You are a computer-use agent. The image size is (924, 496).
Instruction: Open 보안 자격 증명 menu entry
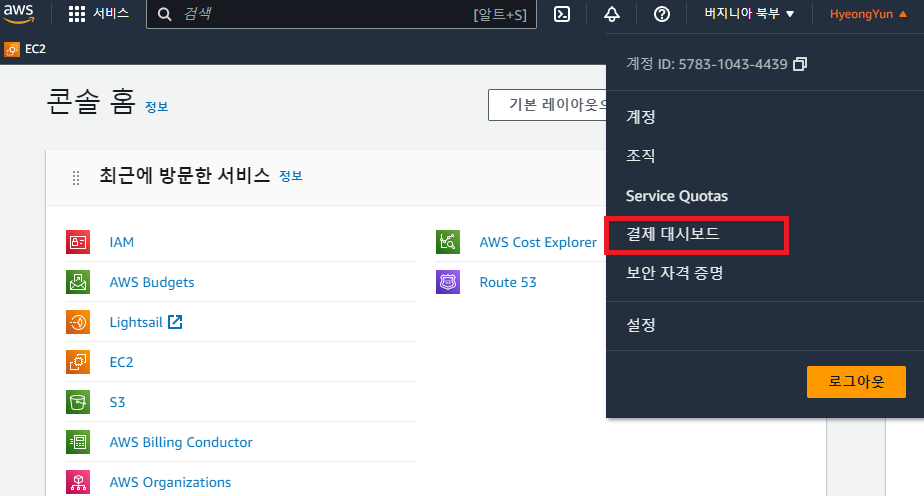point(675,273)
